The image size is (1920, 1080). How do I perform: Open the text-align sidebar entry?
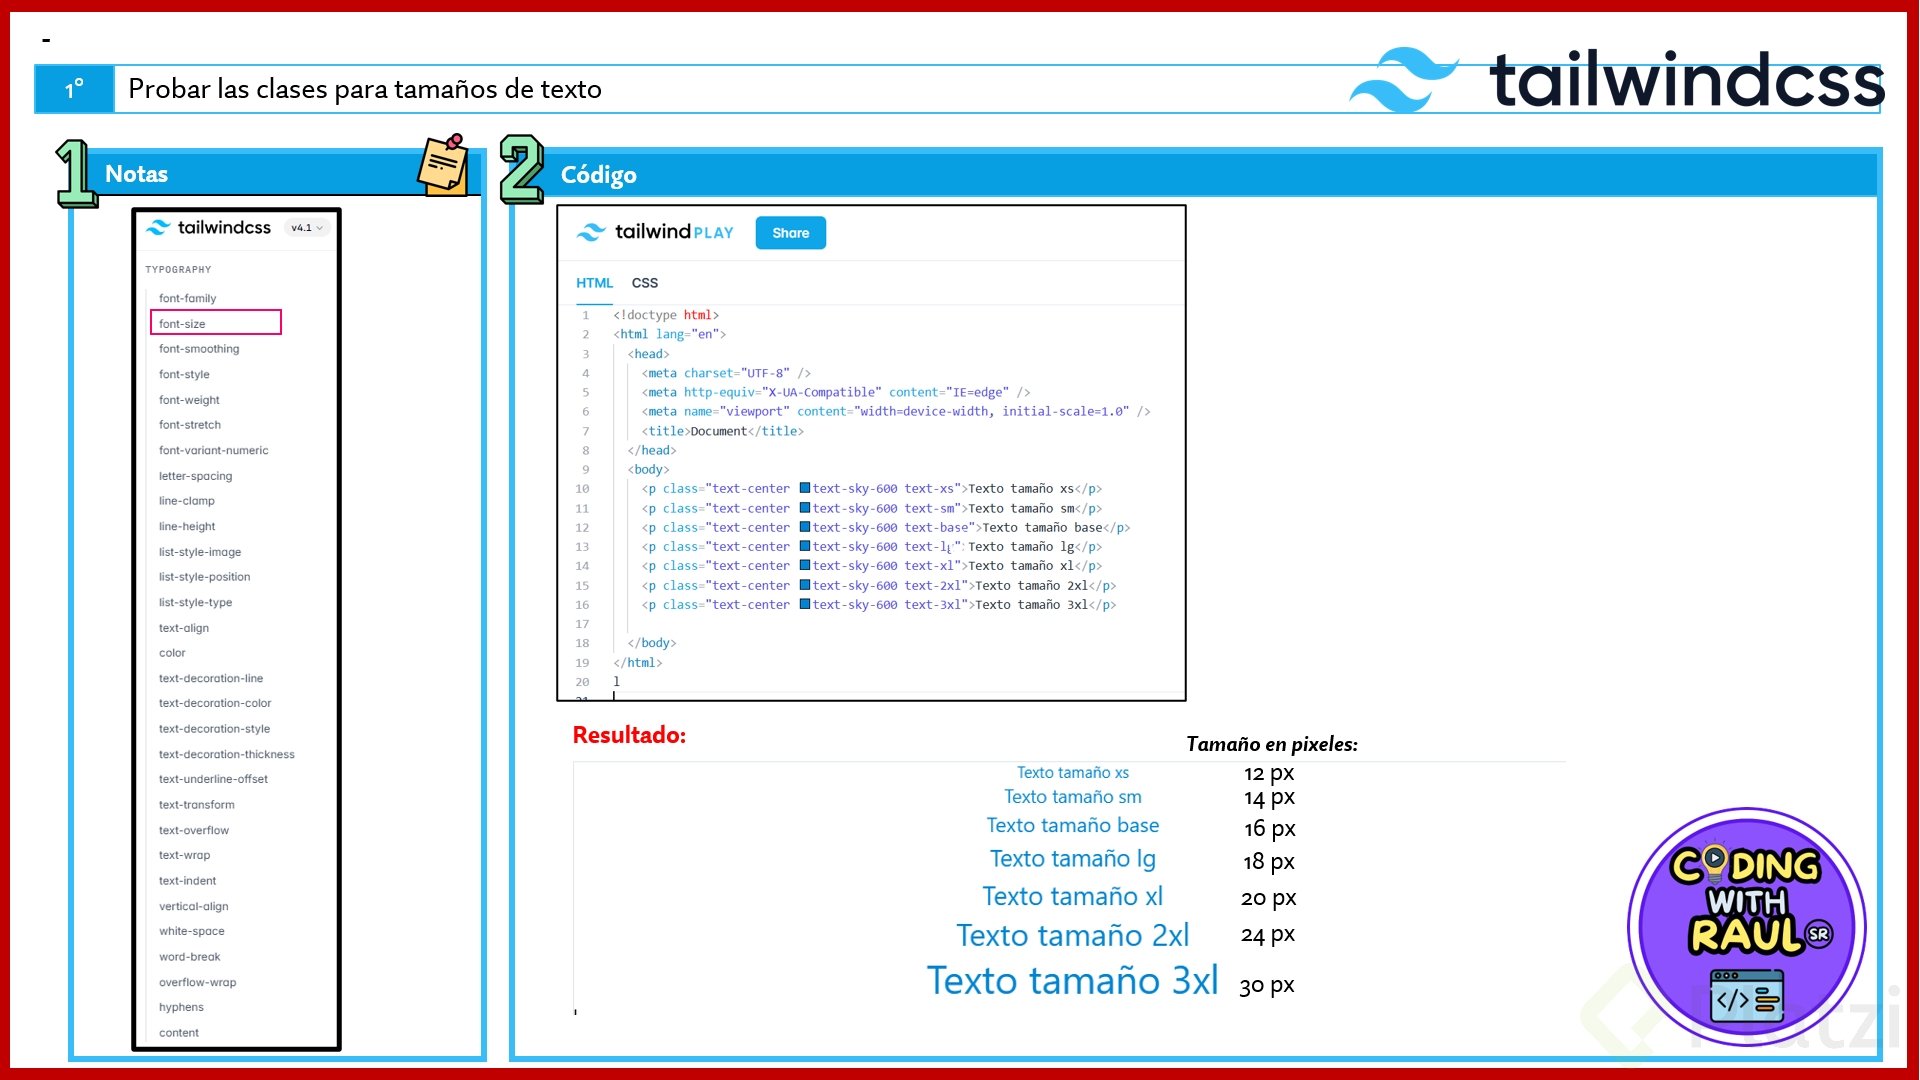(x=184, y=628)
